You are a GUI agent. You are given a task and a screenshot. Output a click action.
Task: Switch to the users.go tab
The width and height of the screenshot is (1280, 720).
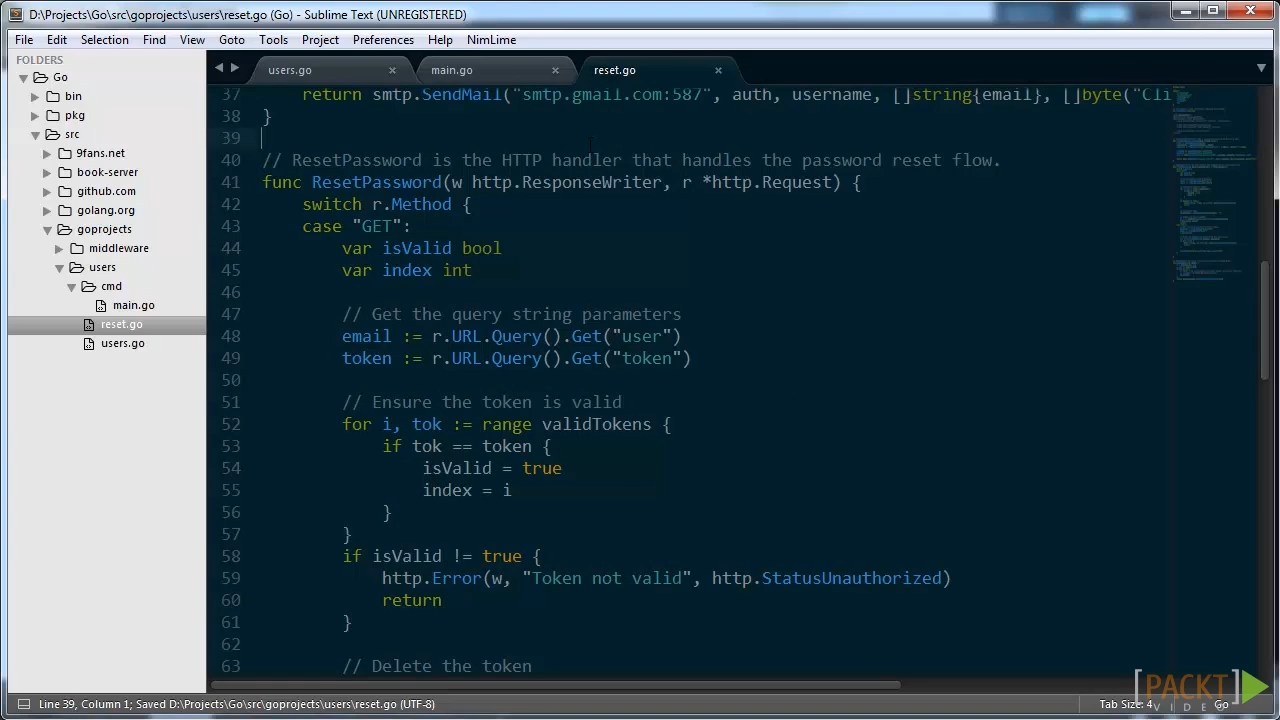point(290,70)
